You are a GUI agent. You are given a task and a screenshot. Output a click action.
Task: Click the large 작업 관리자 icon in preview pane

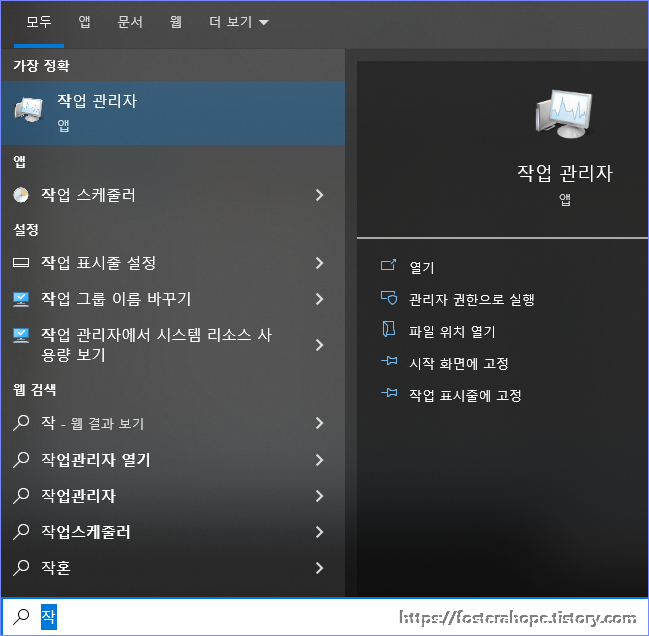[x=564, y=114]
